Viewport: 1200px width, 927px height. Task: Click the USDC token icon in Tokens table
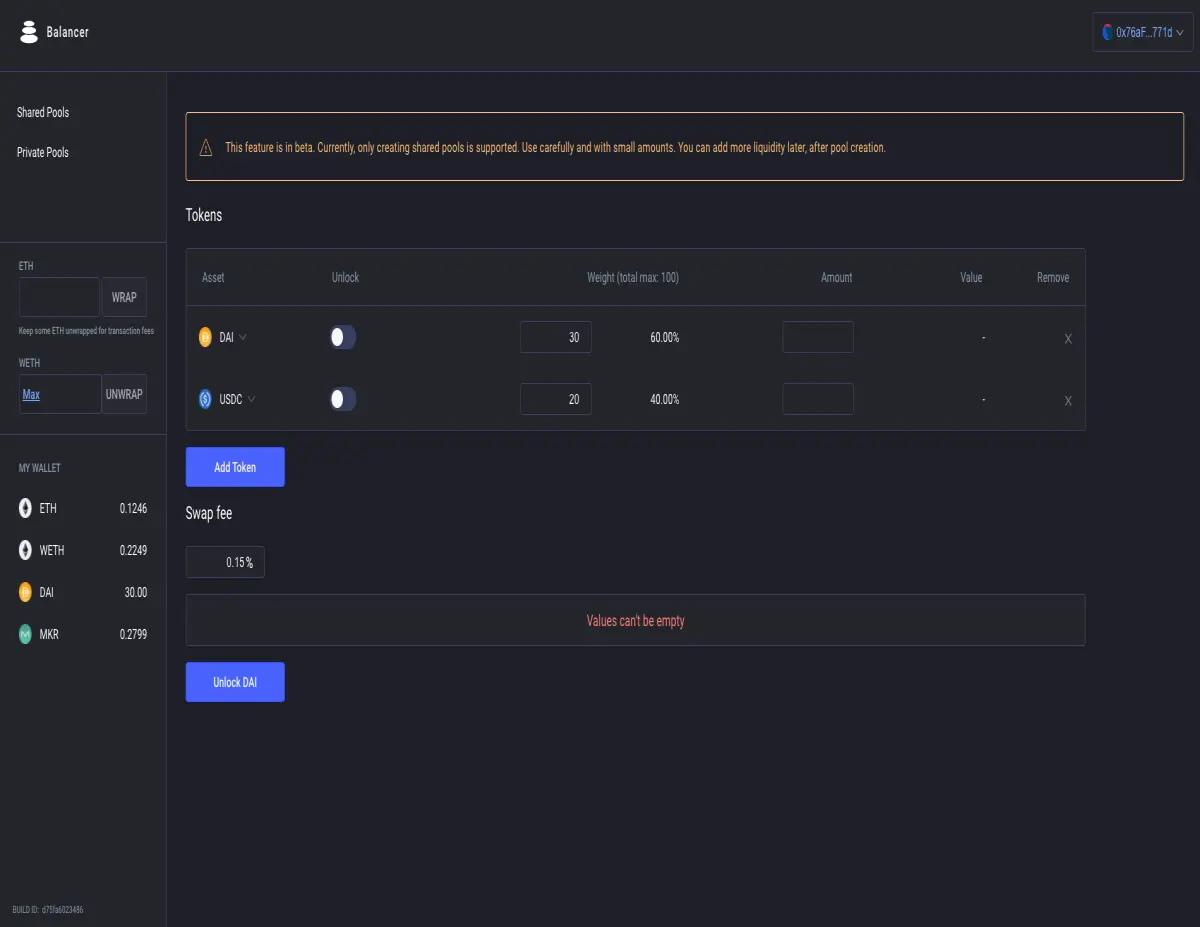pos(206,399)
